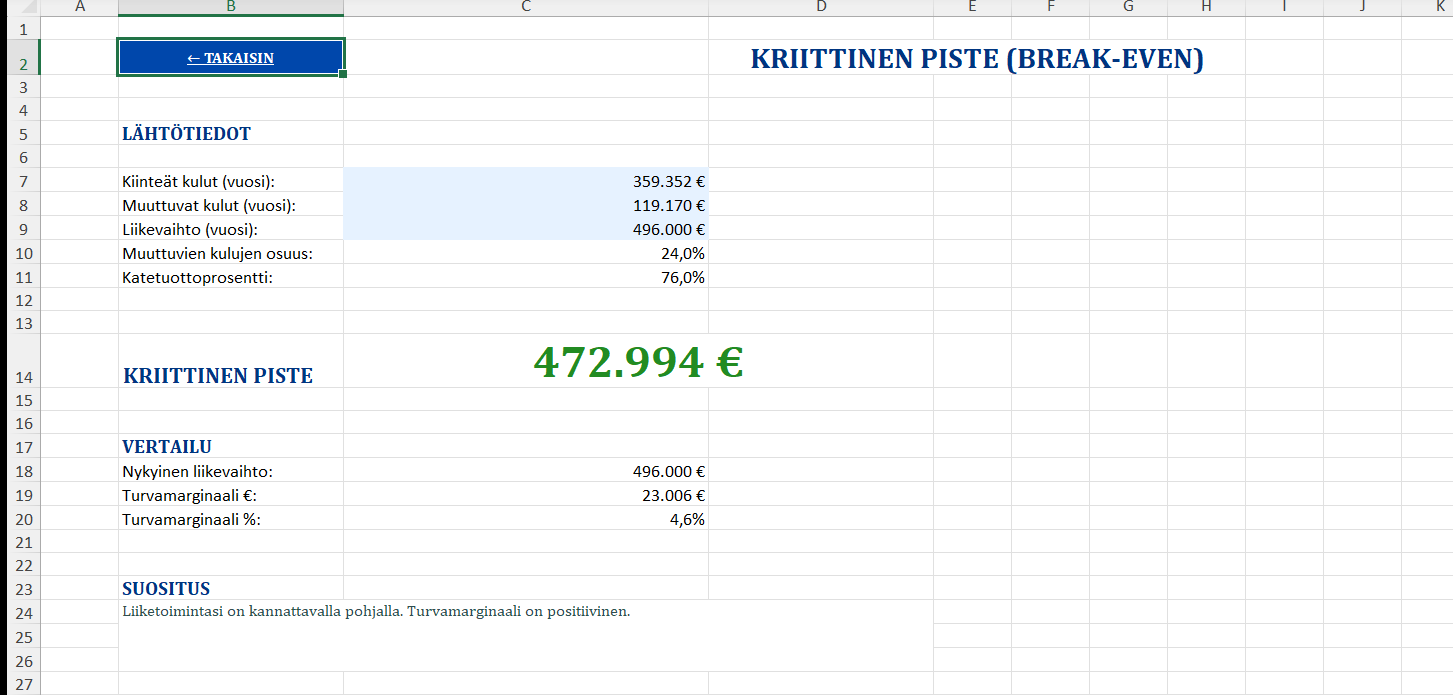This screenshot has width=1453, height=695.
Task: Click the VERTAILU heading cell
Action: 167,447
